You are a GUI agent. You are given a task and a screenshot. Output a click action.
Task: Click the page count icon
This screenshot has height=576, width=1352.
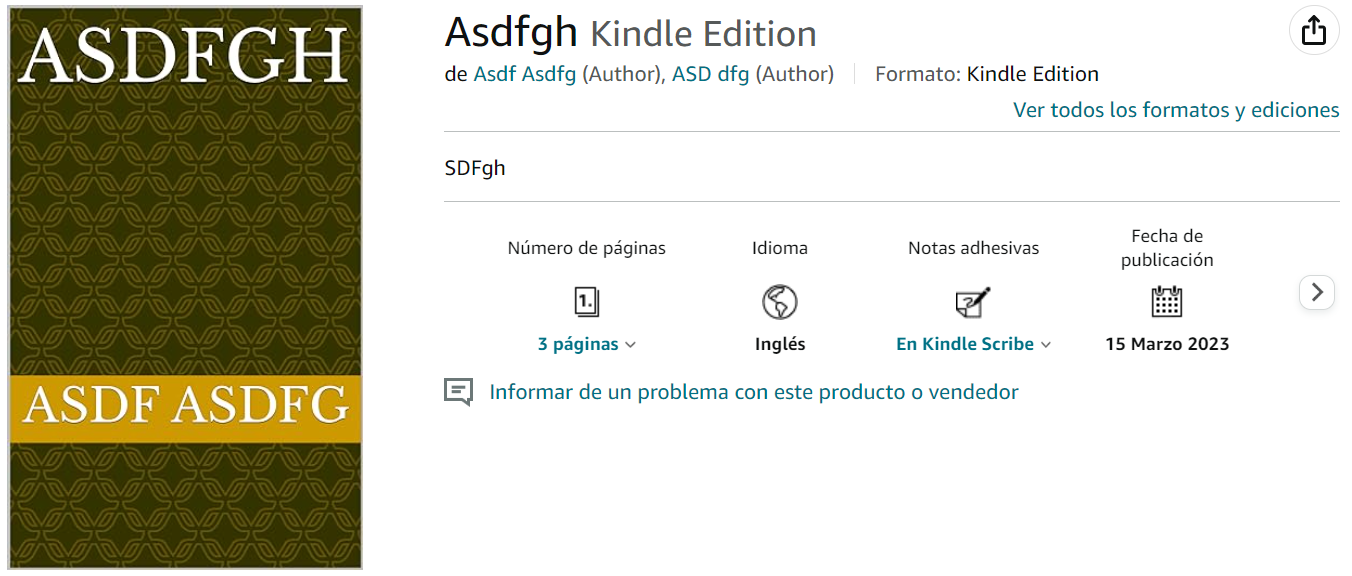(586, 301)
